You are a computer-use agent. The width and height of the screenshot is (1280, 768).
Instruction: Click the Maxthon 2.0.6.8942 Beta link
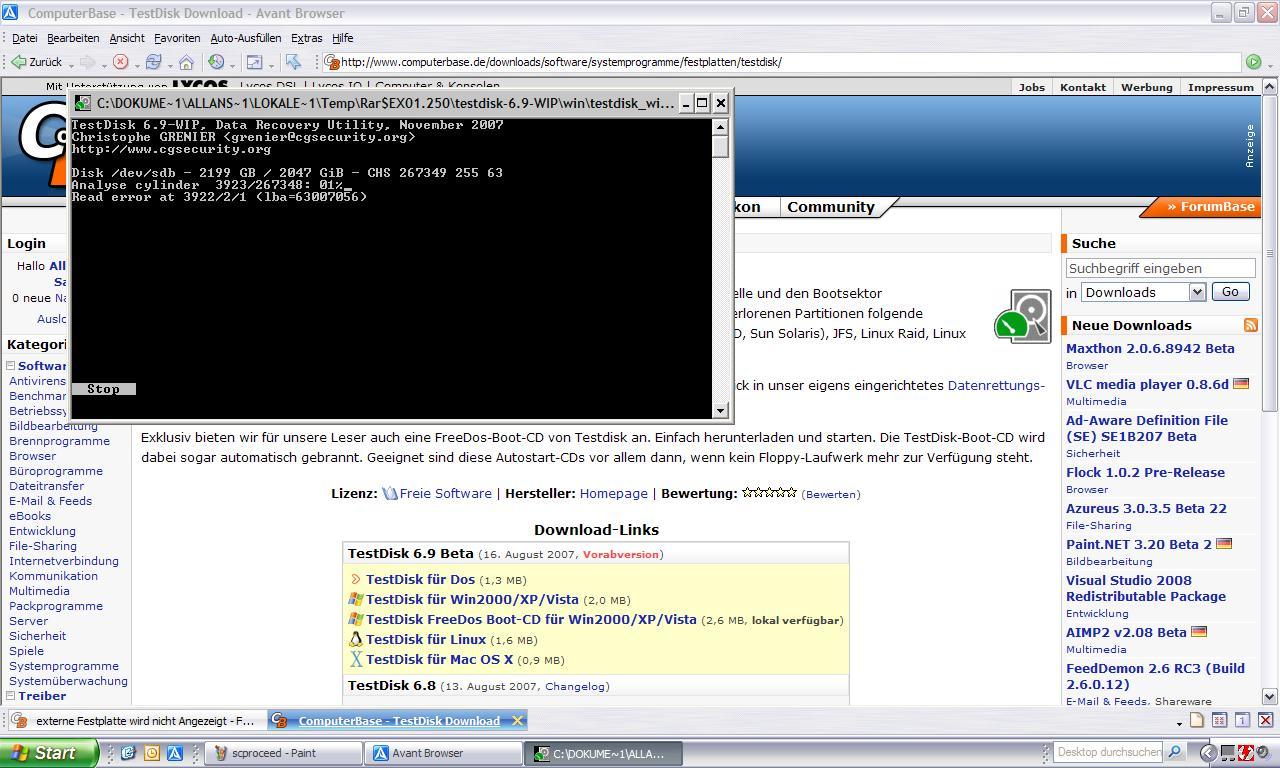(x=1150, y=348)
